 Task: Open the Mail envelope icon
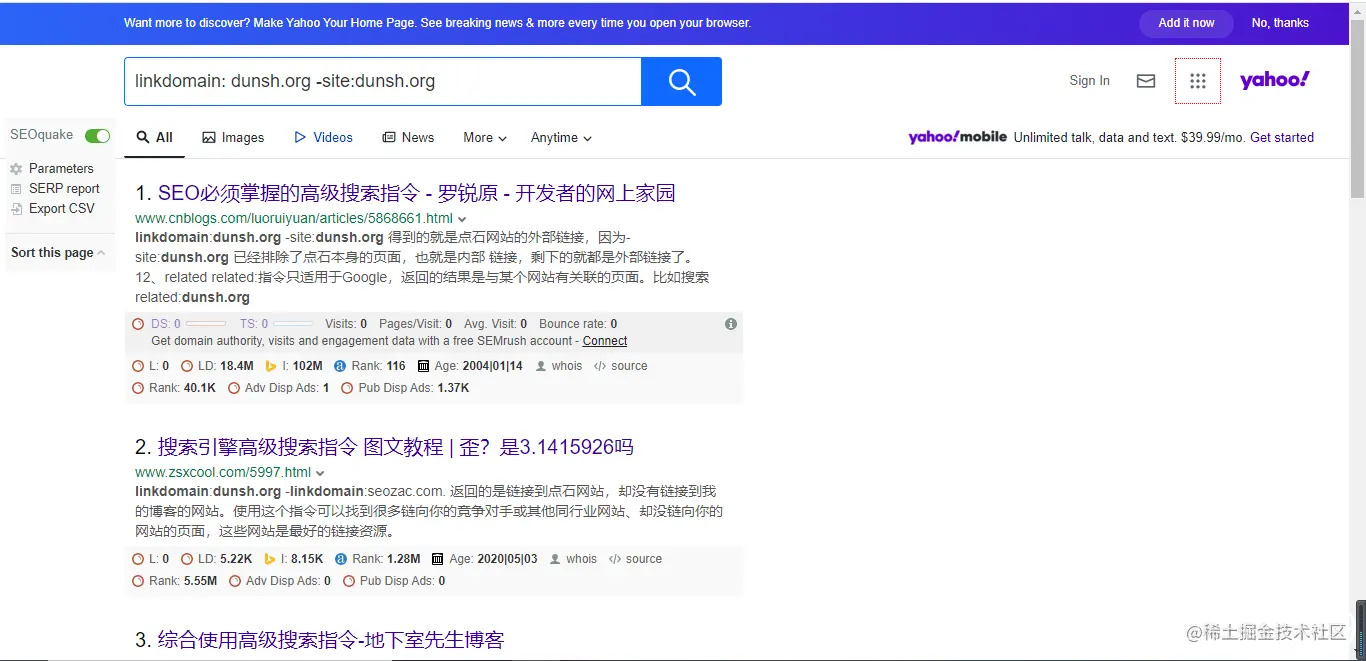[1146, 81]
